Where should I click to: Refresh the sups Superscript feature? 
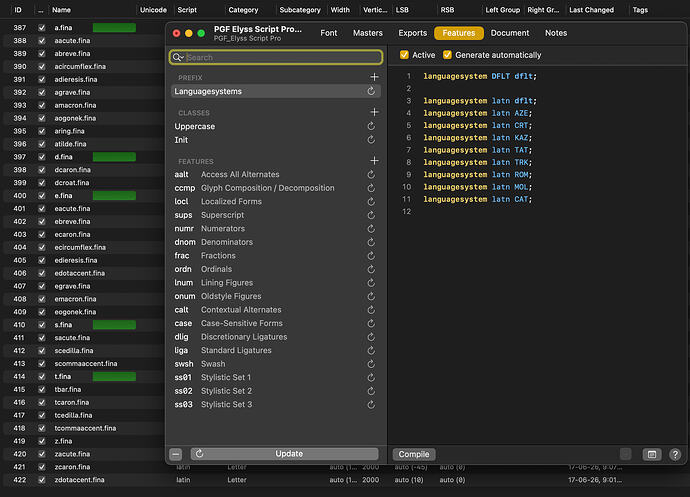pos(371,215)
